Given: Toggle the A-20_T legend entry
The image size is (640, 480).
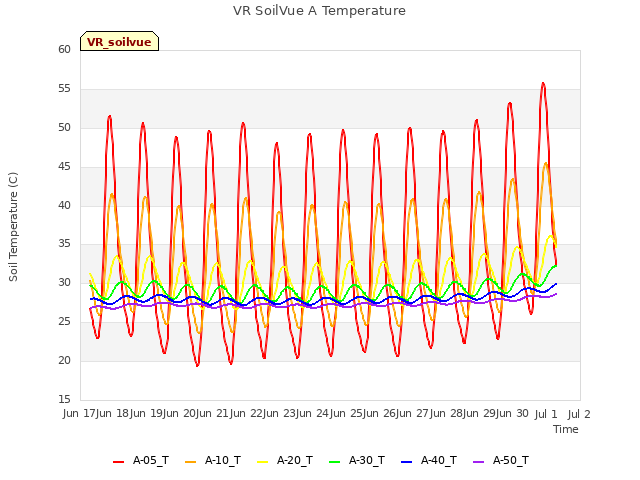Looking at the screenshot, I should pyautogui.click(x=285, y=460).
